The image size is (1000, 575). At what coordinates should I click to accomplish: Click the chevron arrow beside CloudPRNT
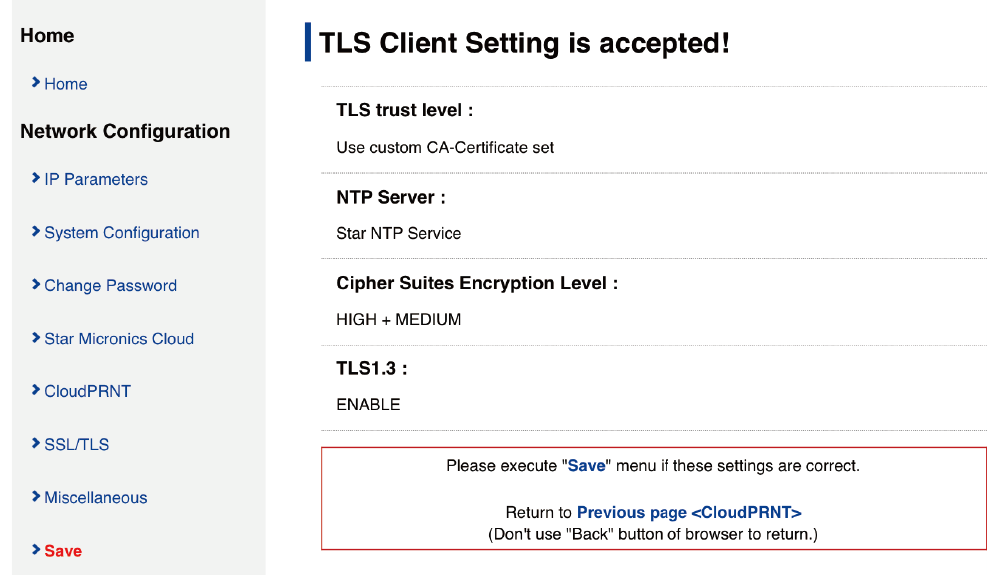point(36,391)
